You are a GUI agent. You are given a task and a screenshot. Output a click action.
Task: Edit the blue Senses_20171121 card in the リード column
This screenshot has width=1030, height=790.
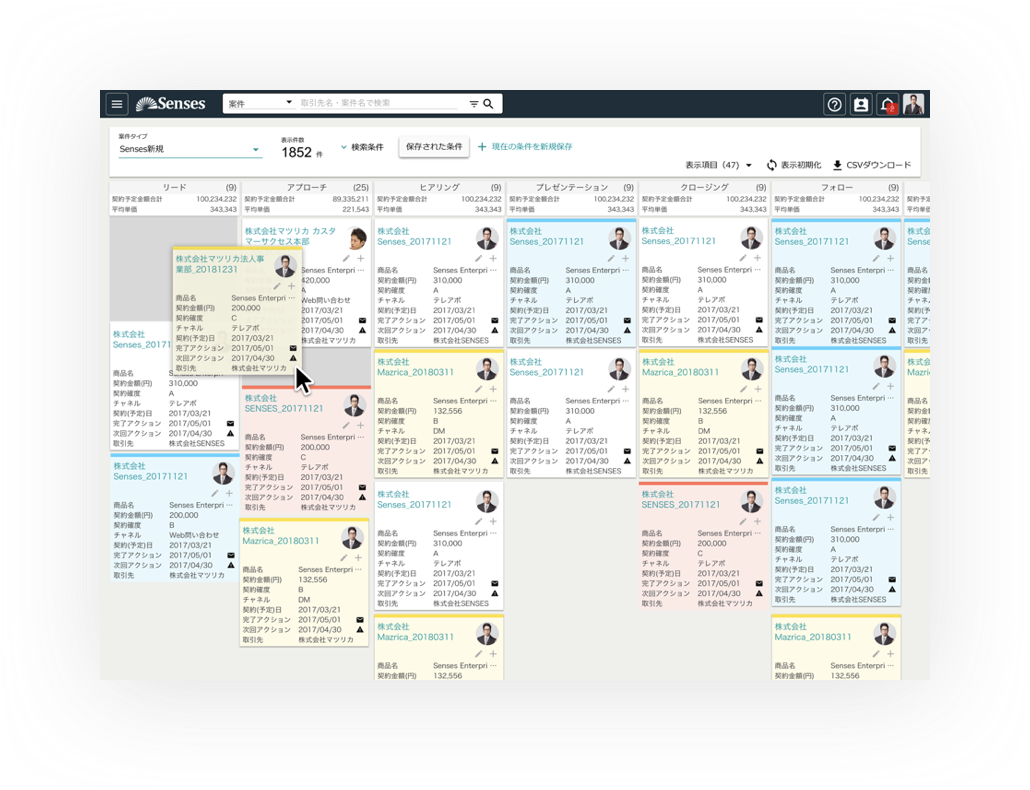point(215,493)
